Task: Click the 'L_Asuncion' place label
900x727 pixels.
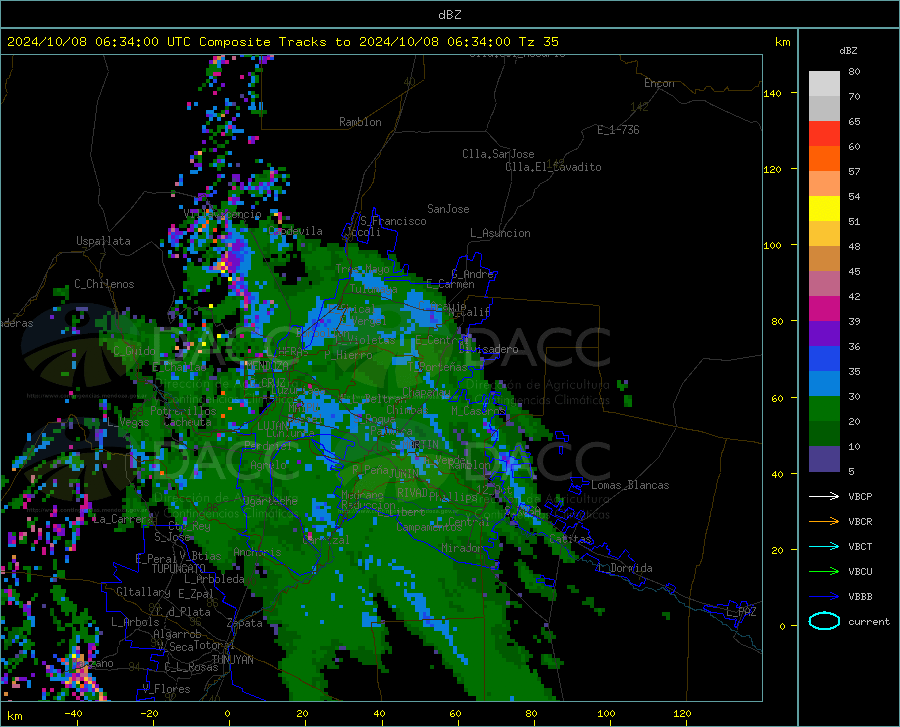Action: (500, 233)
